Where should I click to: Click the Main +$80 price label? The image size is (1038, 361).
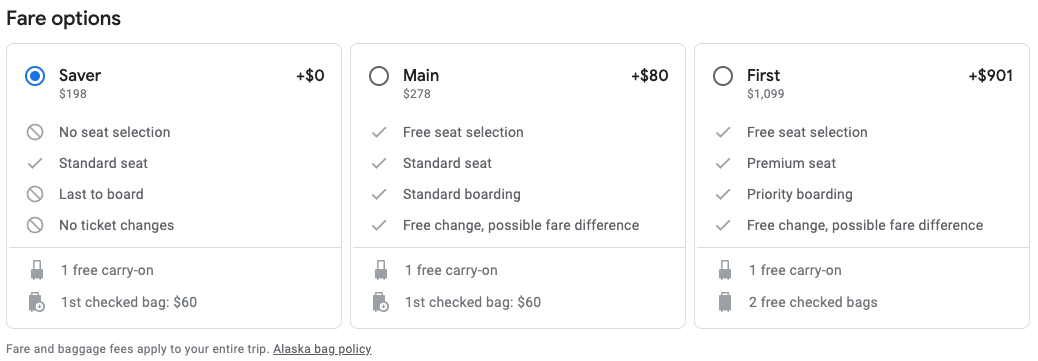click(649, 76)
